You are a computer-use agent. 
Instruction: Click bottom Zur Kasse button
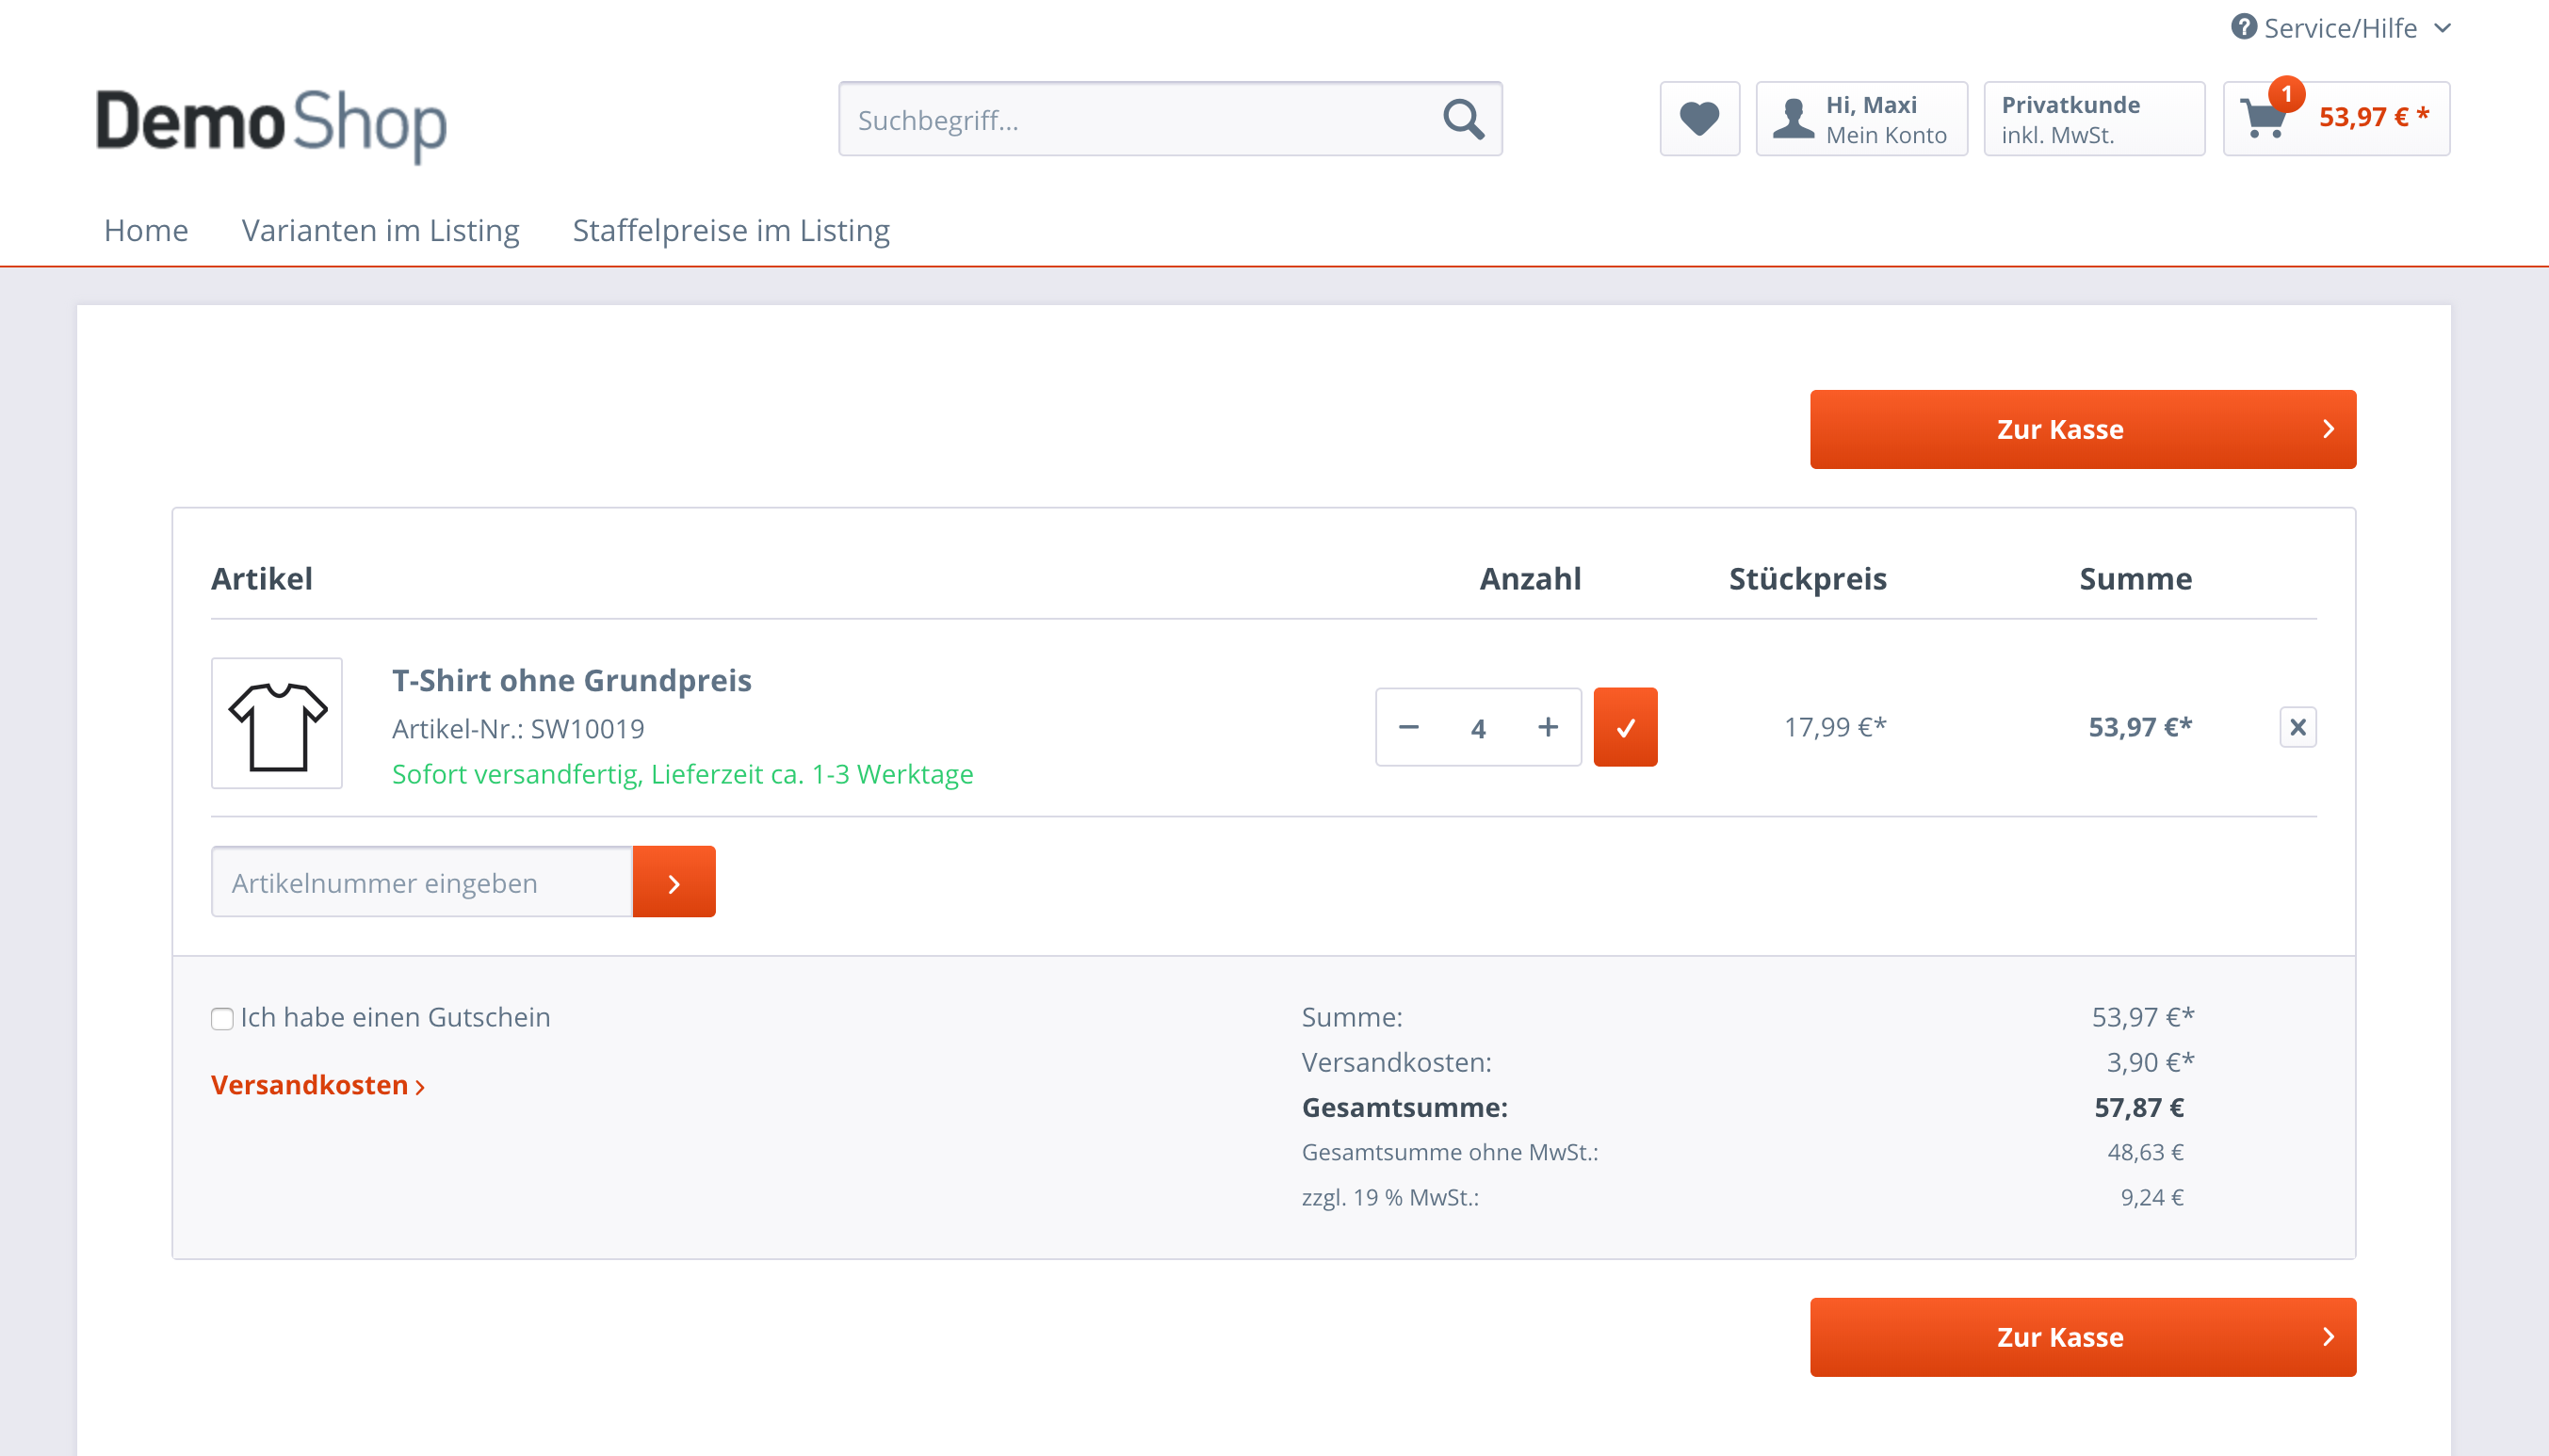tap(2083, 1337)
